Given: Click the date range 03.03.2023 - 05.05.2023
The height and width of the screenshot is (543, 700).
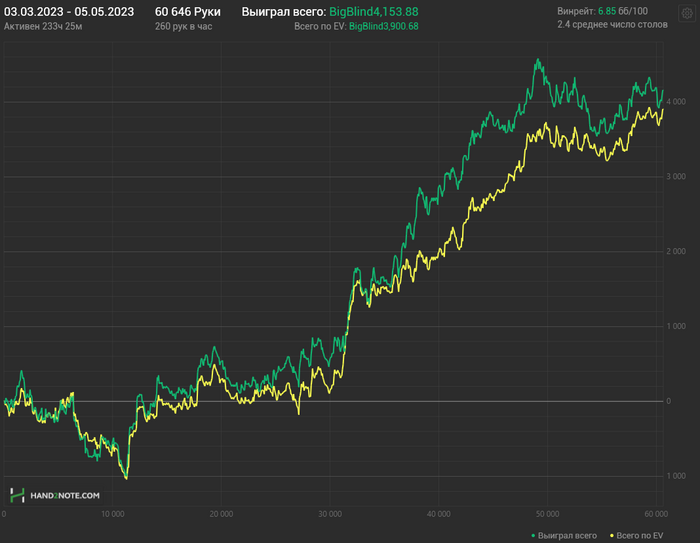Looking at the screenshot, I should pyautogui.click(x=69, y=12).
